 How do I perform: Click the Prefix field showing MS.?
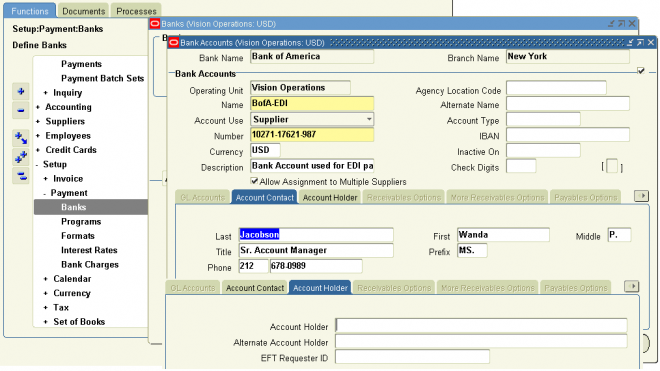tap(472, 250)
